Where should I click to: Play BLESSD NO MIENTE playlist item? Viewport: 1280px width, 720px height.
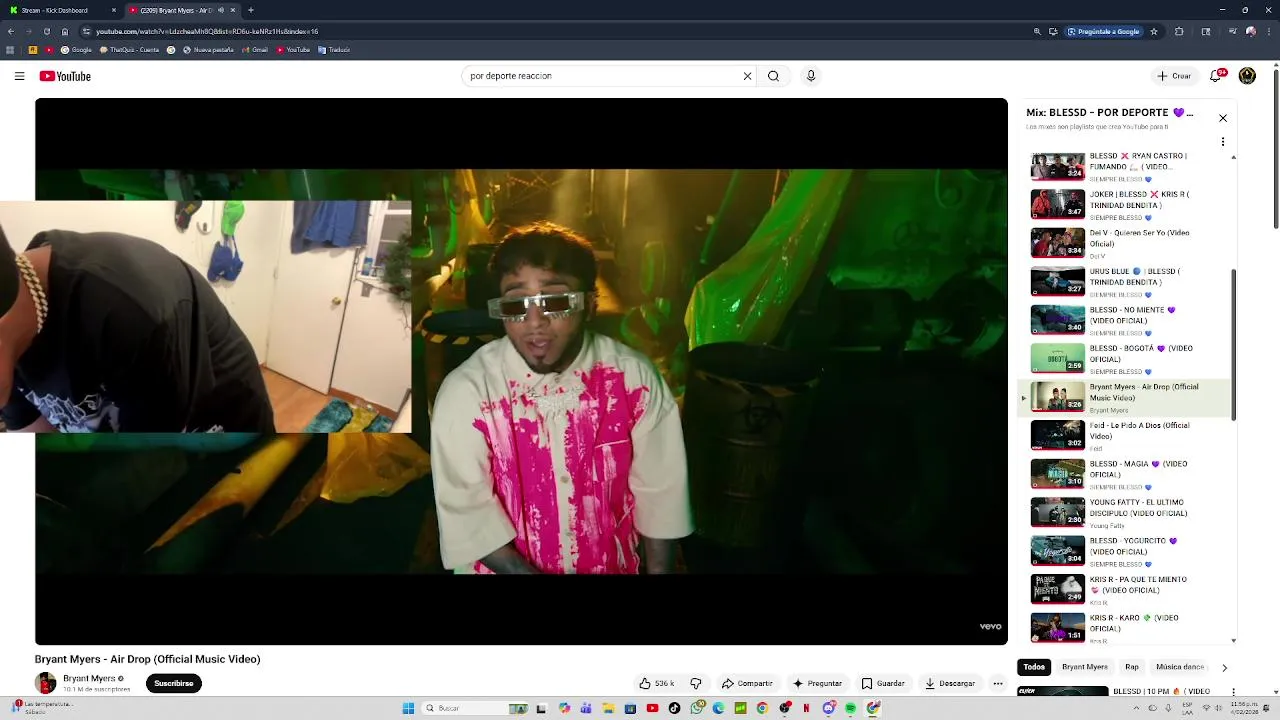click(1124, 320)
